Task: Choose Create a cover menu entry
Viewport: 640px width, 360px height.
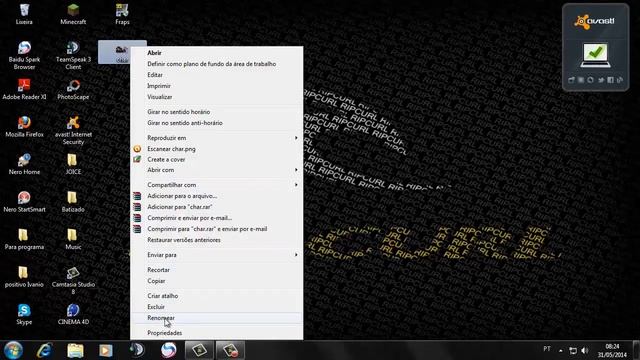Action: (x=217, y=160)
